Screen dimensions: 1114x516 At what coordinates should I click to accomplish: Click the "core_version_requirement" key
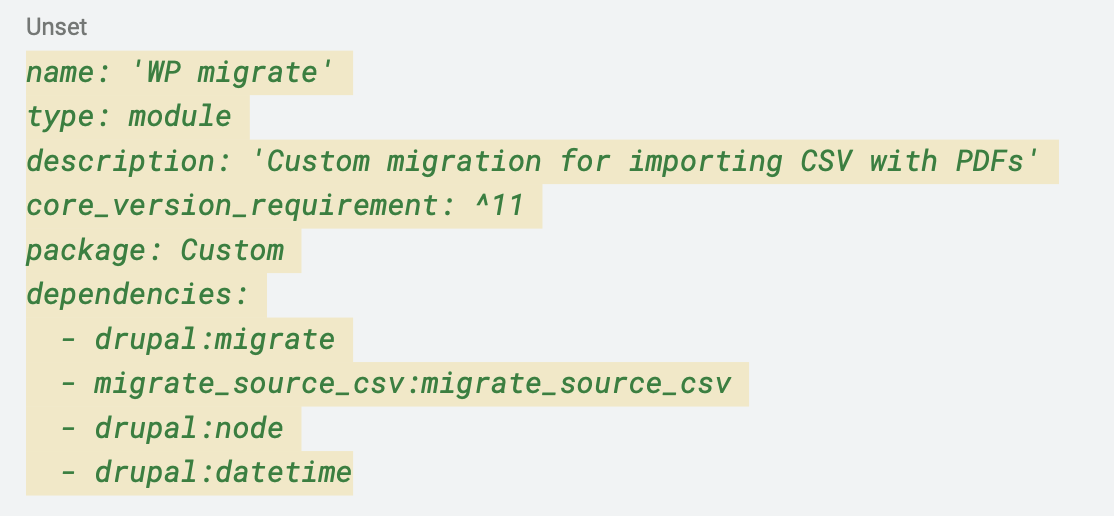click(x=225, y=206)
